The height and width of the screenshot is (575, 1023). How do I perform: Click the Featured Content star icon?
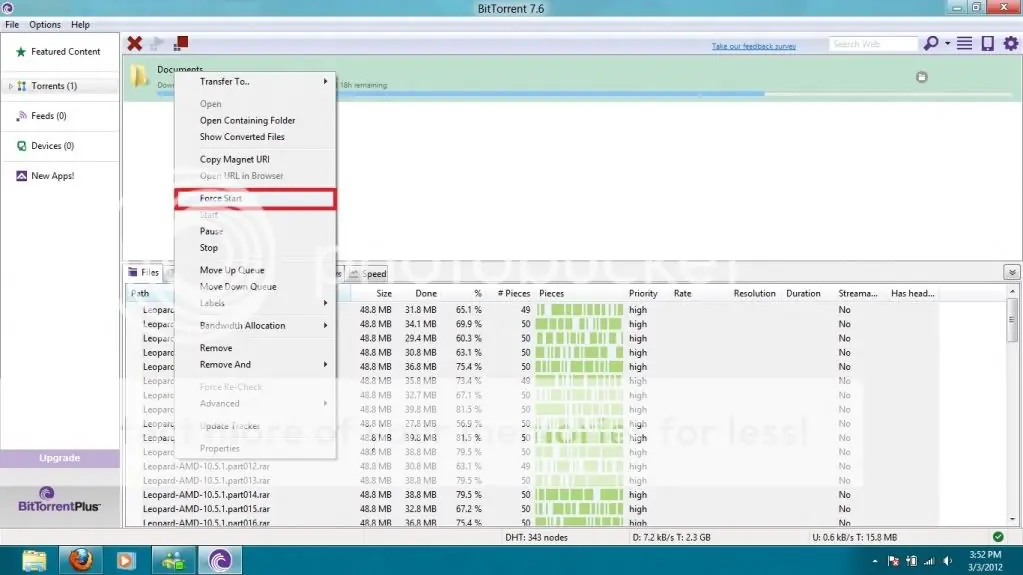21,52
